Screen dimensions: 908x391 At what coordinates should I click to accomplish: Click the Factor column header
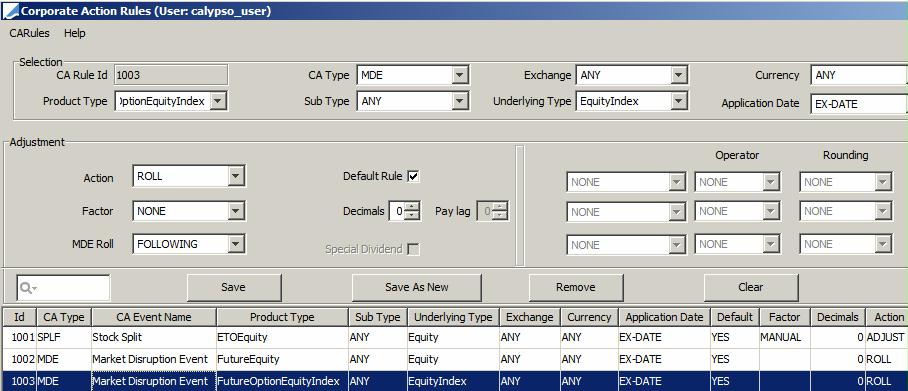coord(784,317)
